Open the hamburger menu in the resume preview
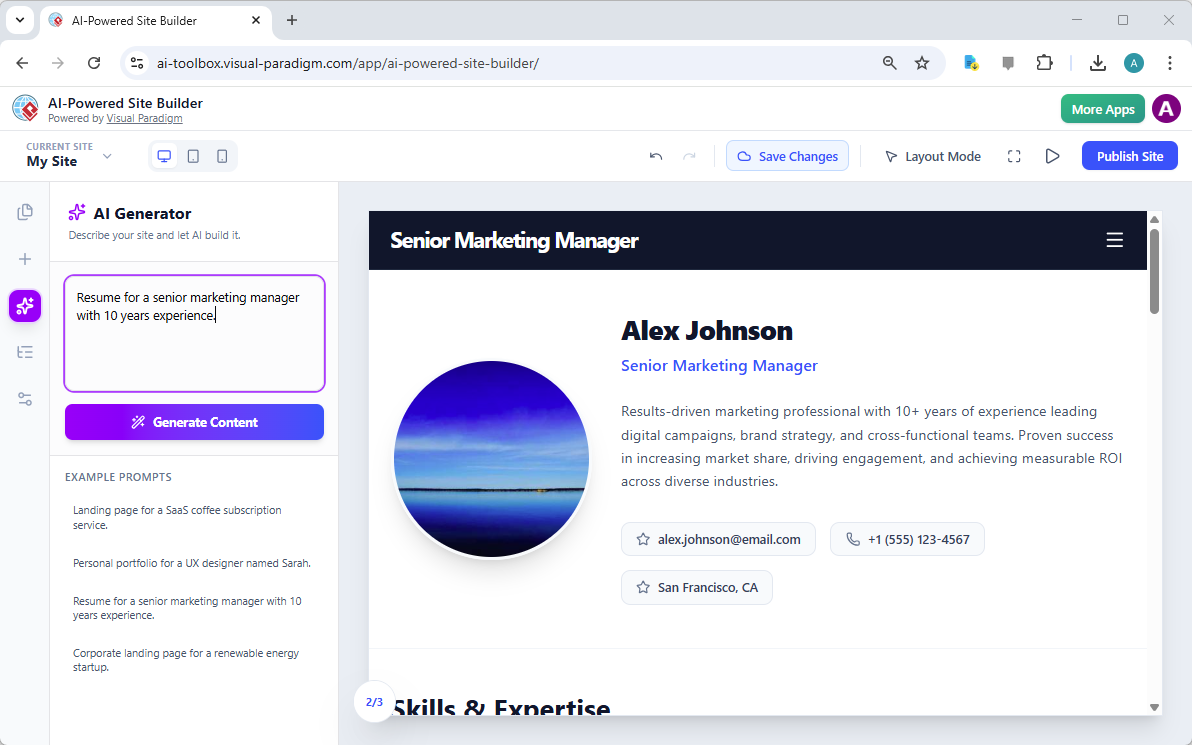 coord(1115,240)
